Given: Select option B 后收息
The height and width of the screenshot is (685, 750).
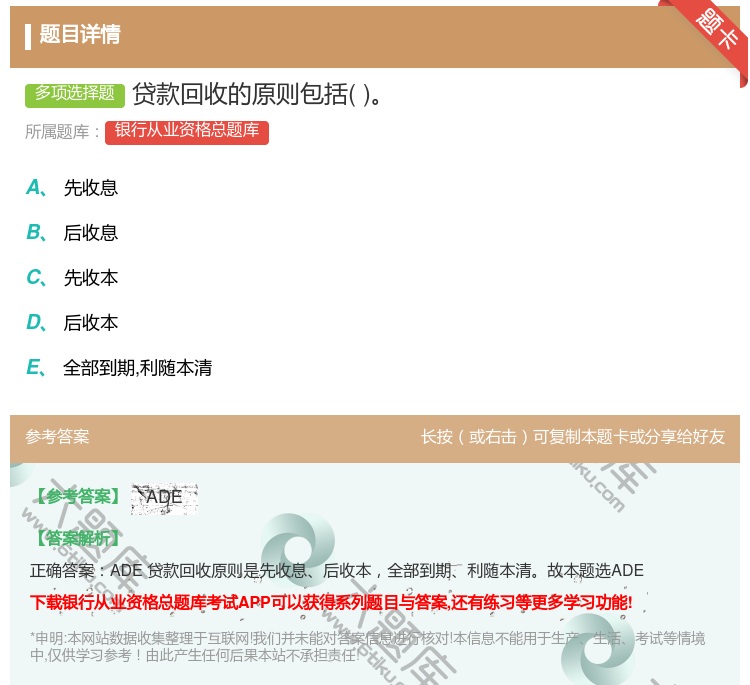Looking at the screenshot, I should [x=72, y=232].
